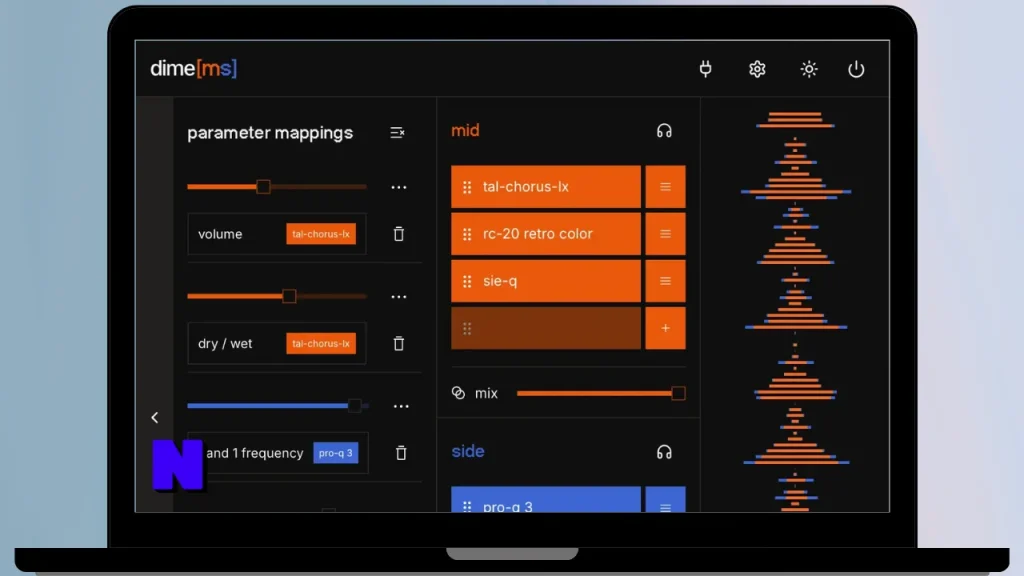Select the rc-20 retro color plugin slot
Screen dimensions: 1024x576
(x=546, y=234)
